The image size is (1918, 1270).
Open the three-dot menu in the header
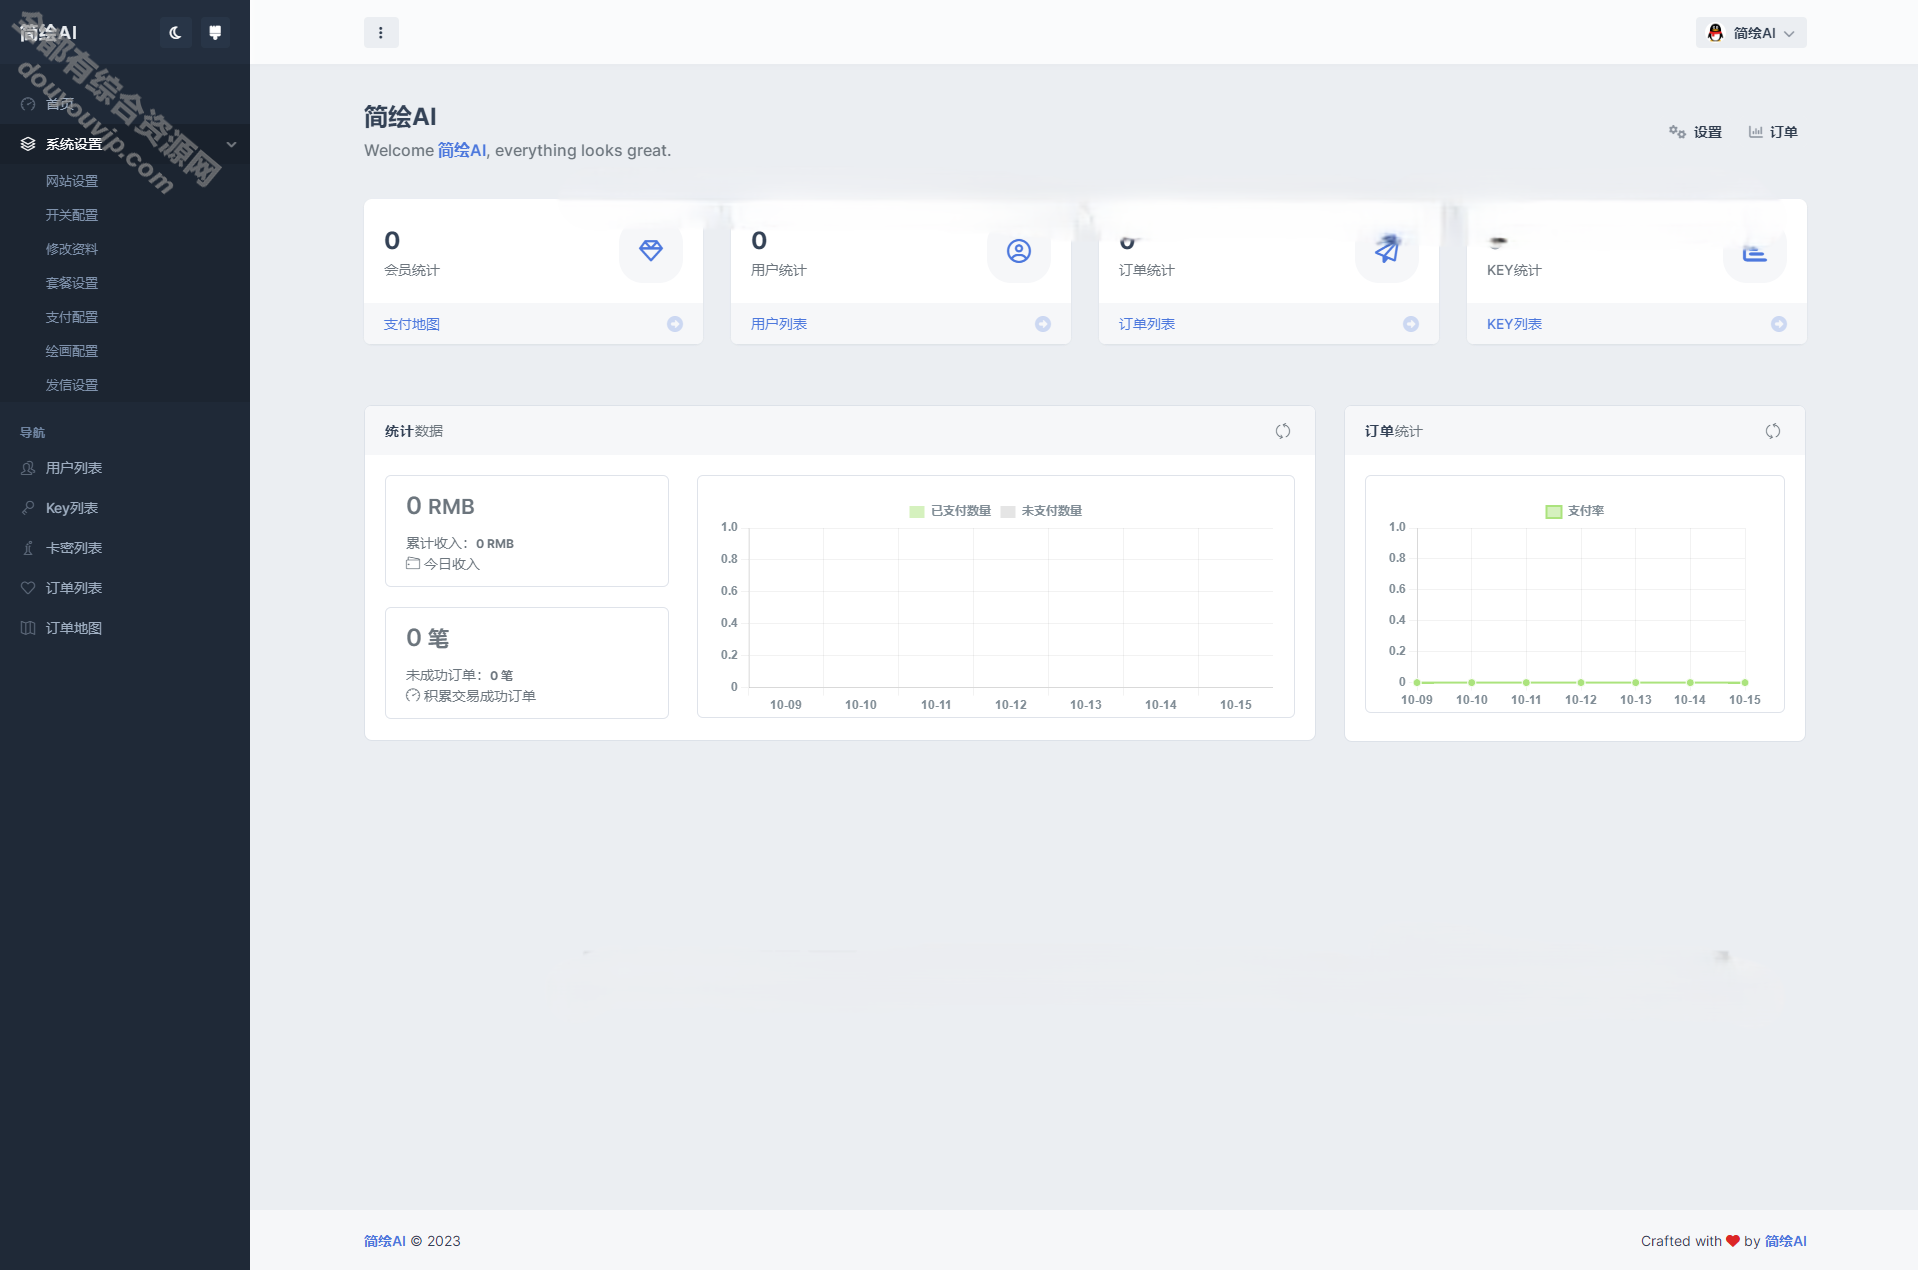[x=381, y=33]
